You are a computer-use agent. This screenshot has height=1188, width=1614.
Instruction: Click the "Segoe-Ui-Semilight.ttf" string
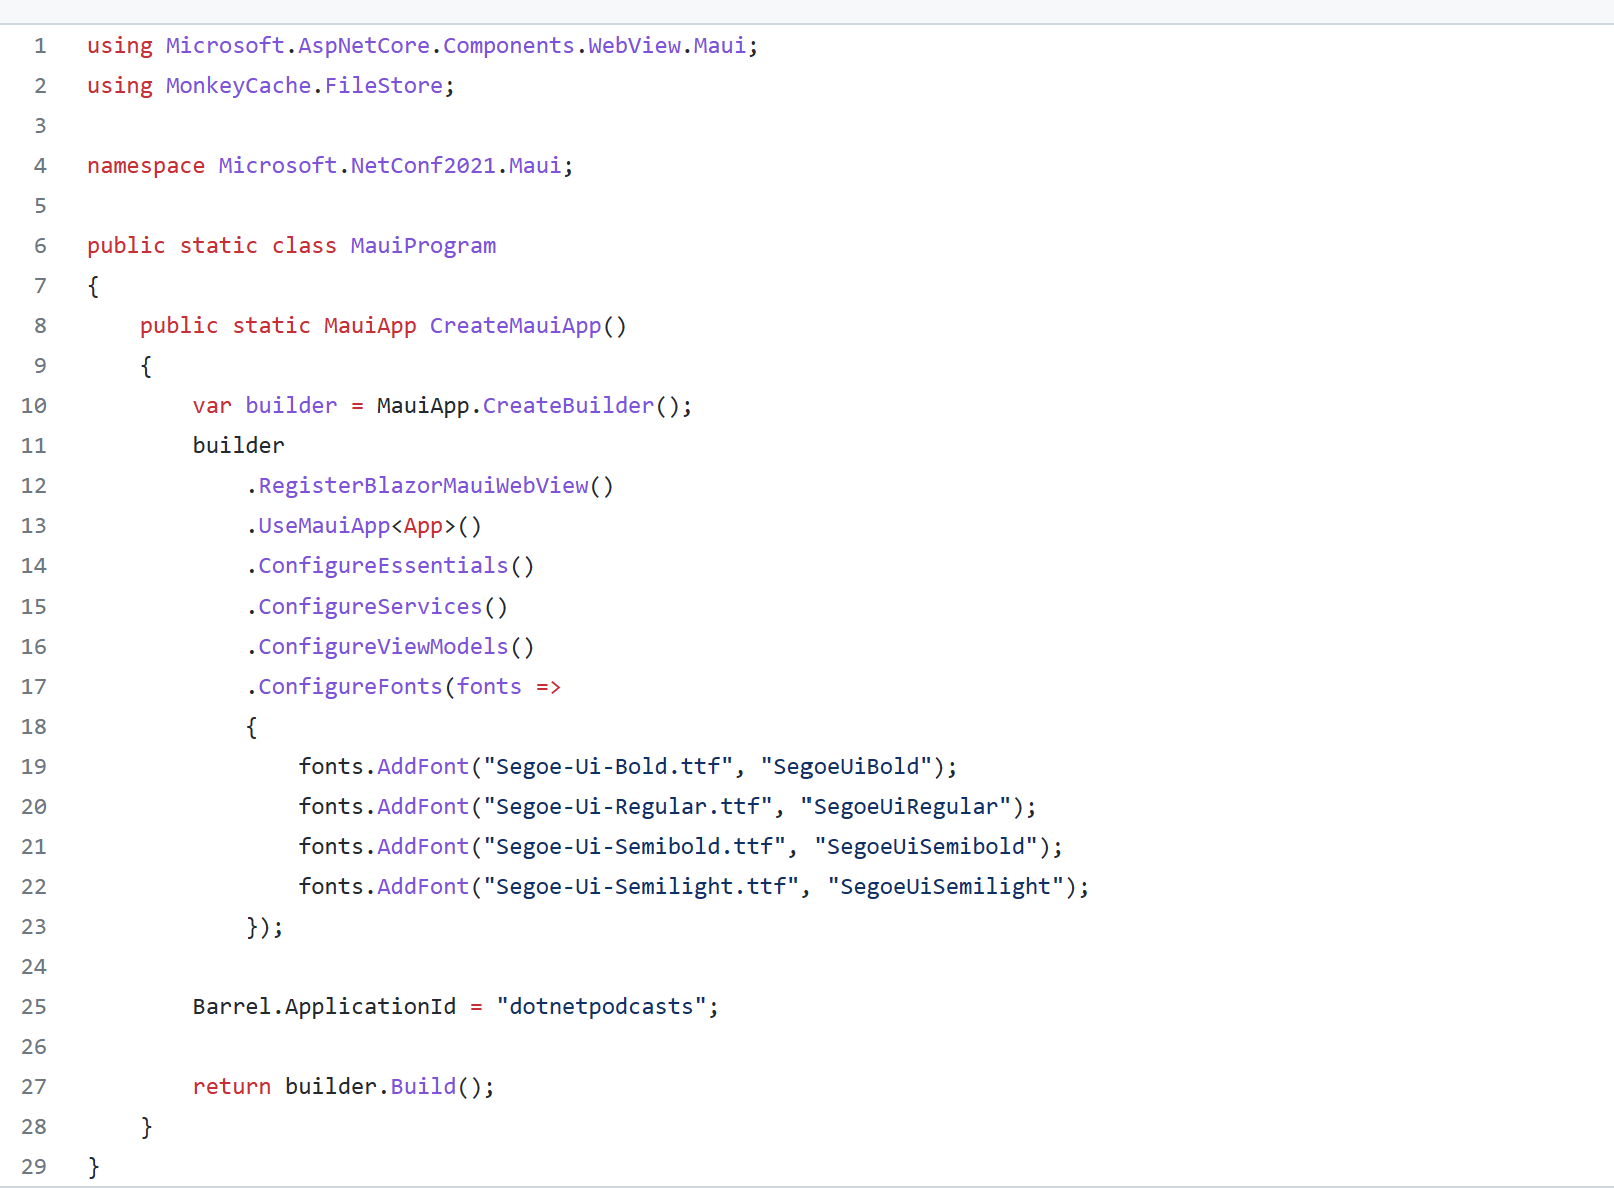coord(641,887)
